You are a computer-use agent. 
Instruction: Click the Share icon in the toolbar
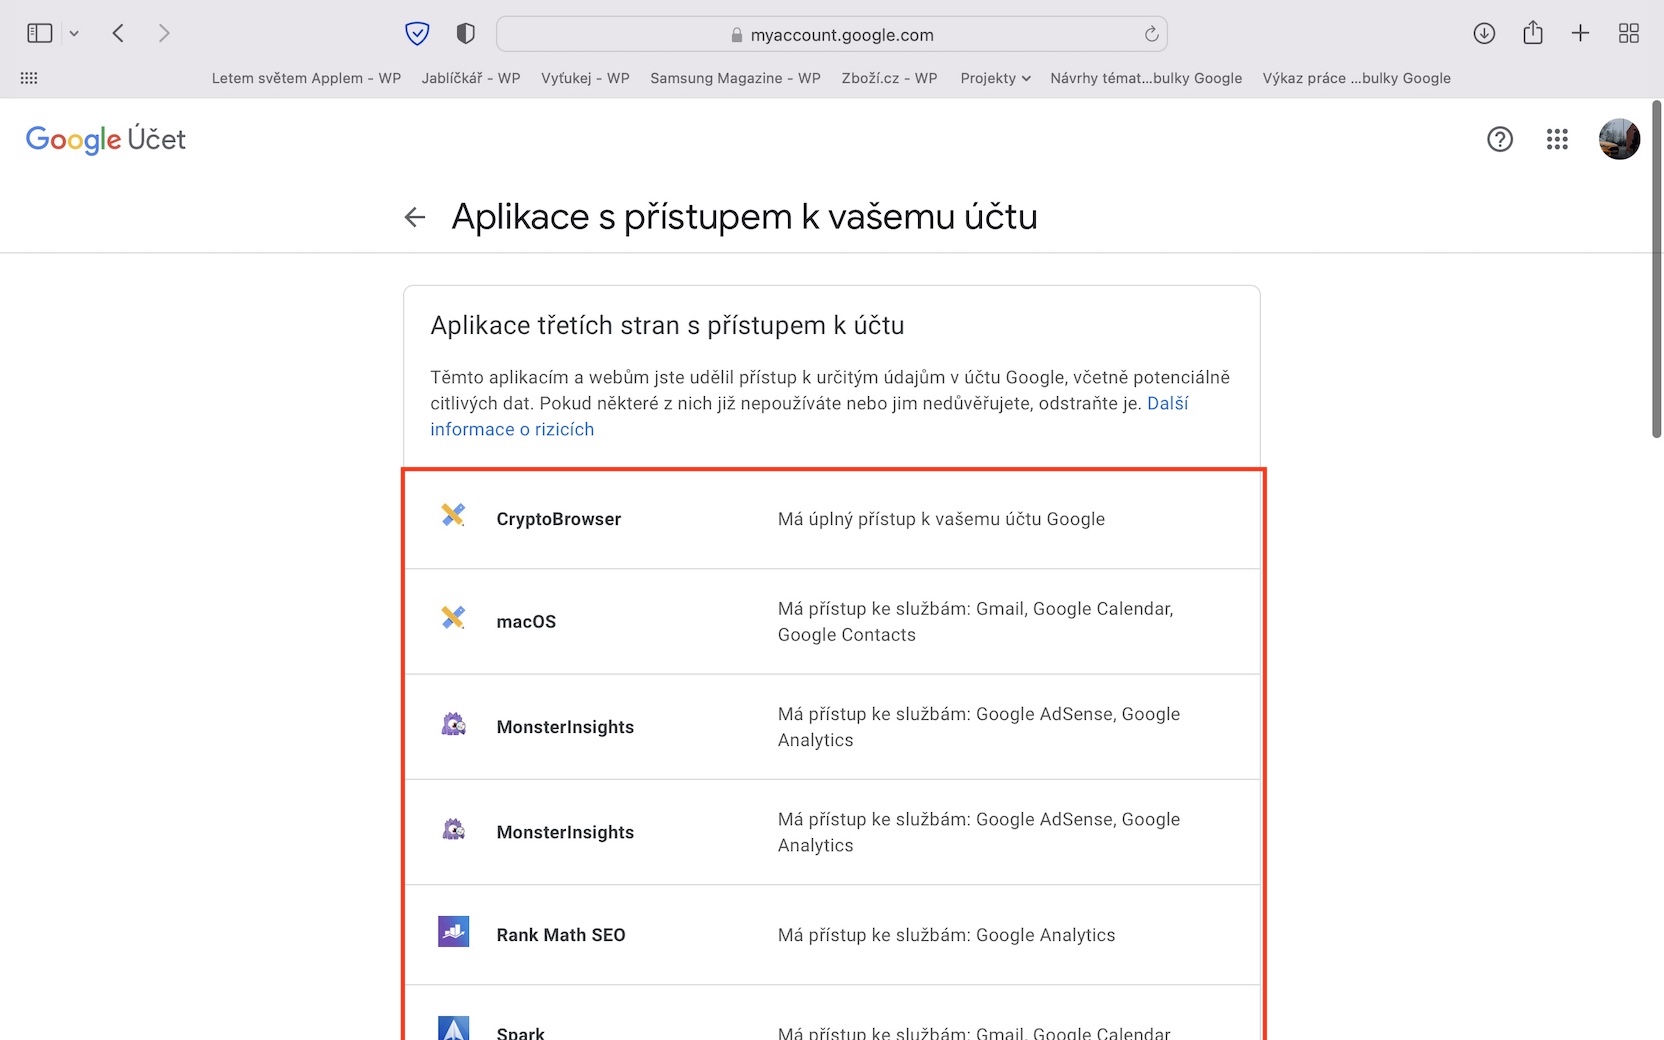[x=1532, y=34]
